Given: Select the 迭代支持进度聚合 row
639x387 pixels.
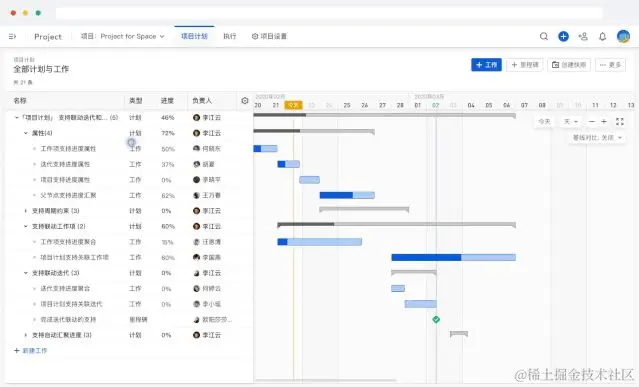Looking at the screenshot, I should tap(129, 288).
